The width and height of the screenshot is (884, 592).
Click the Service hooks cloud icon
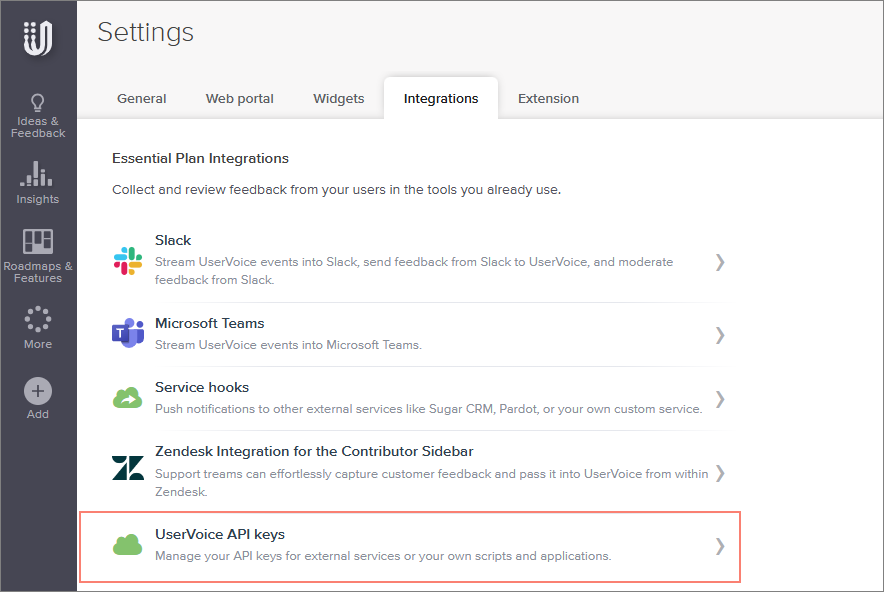tap(128, 398)
